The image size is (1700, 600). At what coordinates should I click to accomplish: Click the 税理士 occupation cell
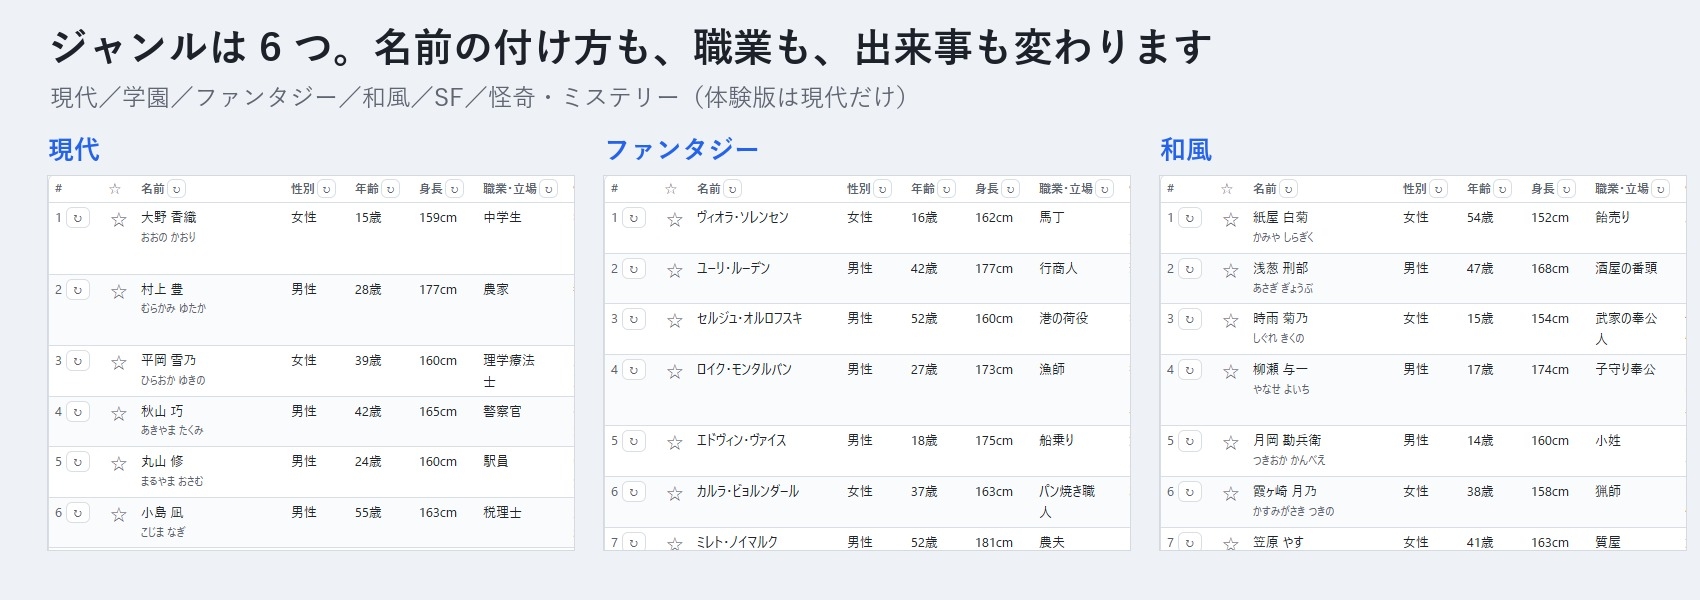tap(502, 512)
